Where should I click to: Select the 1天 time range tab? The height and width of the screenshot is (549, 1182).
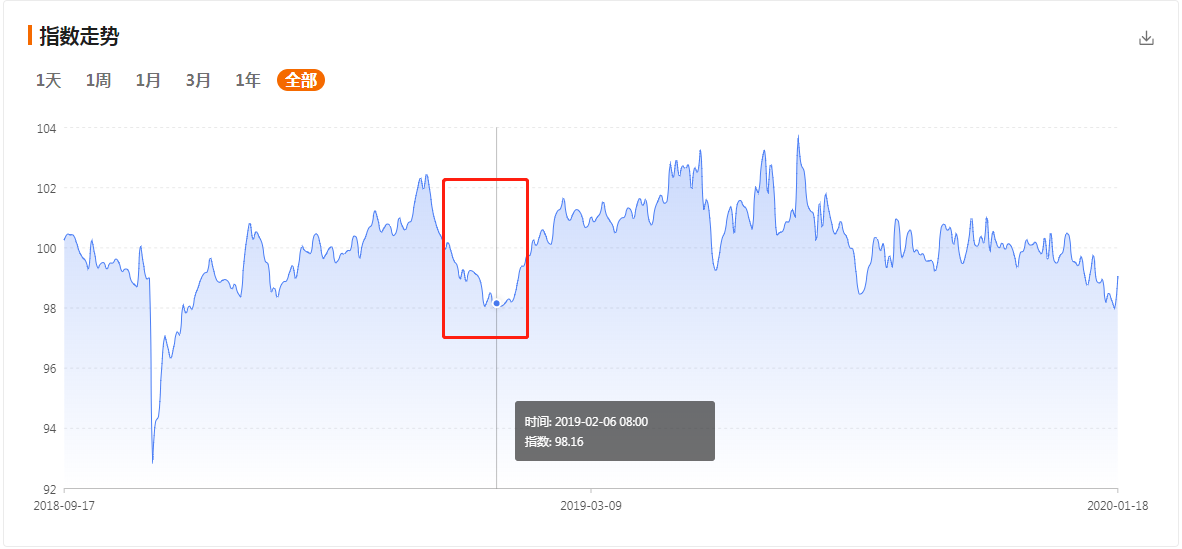coord(48,81)
